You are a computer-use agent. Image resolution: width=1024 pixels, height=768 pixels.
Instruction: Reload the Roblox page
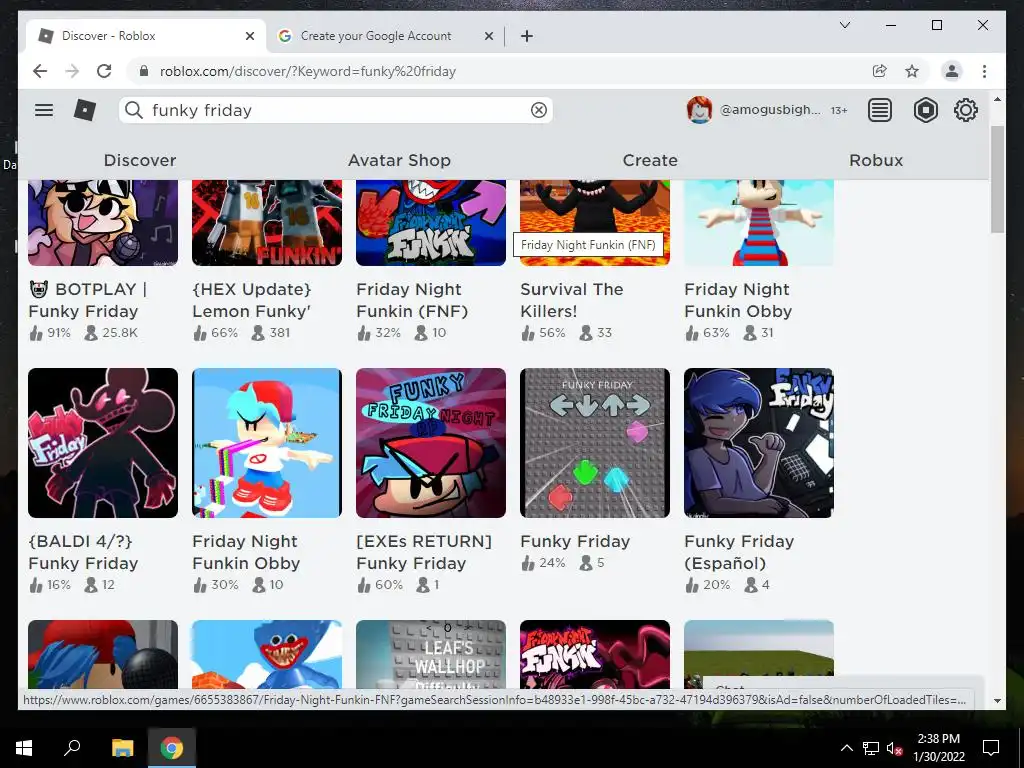[x=104, y=71]
